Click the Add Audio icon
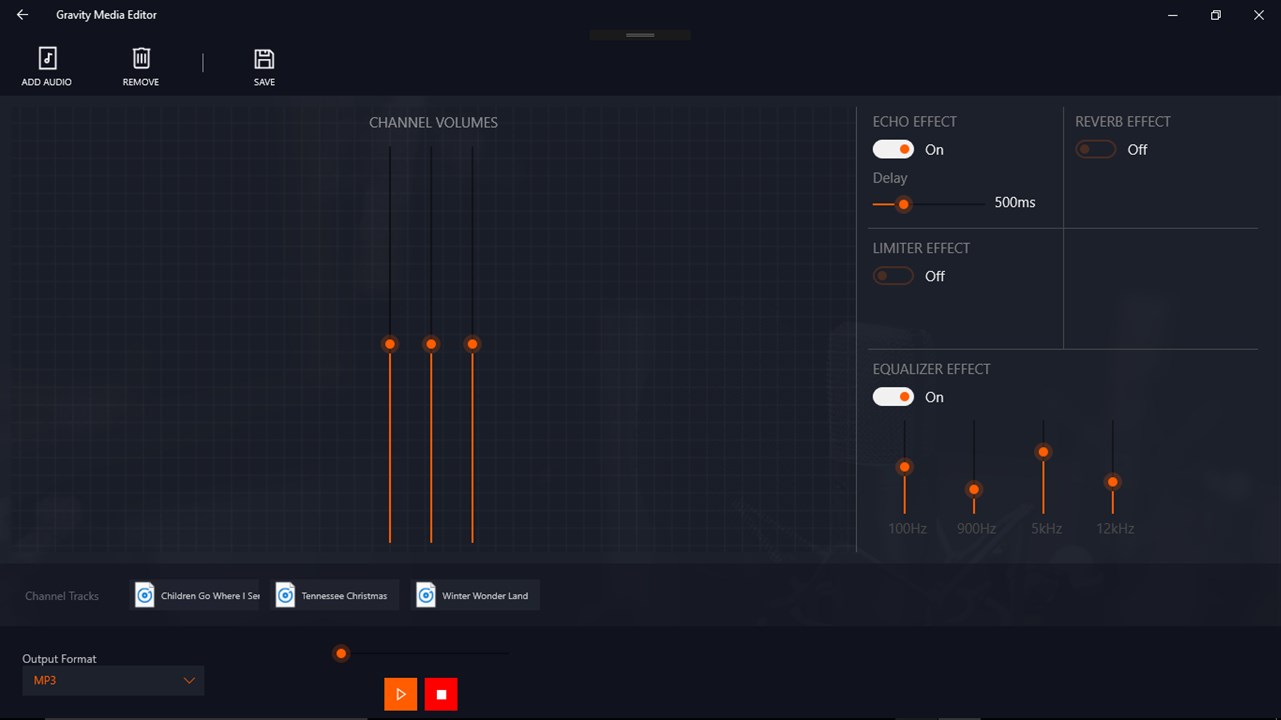Viewport: 1281px width, 720px height. 47,58
